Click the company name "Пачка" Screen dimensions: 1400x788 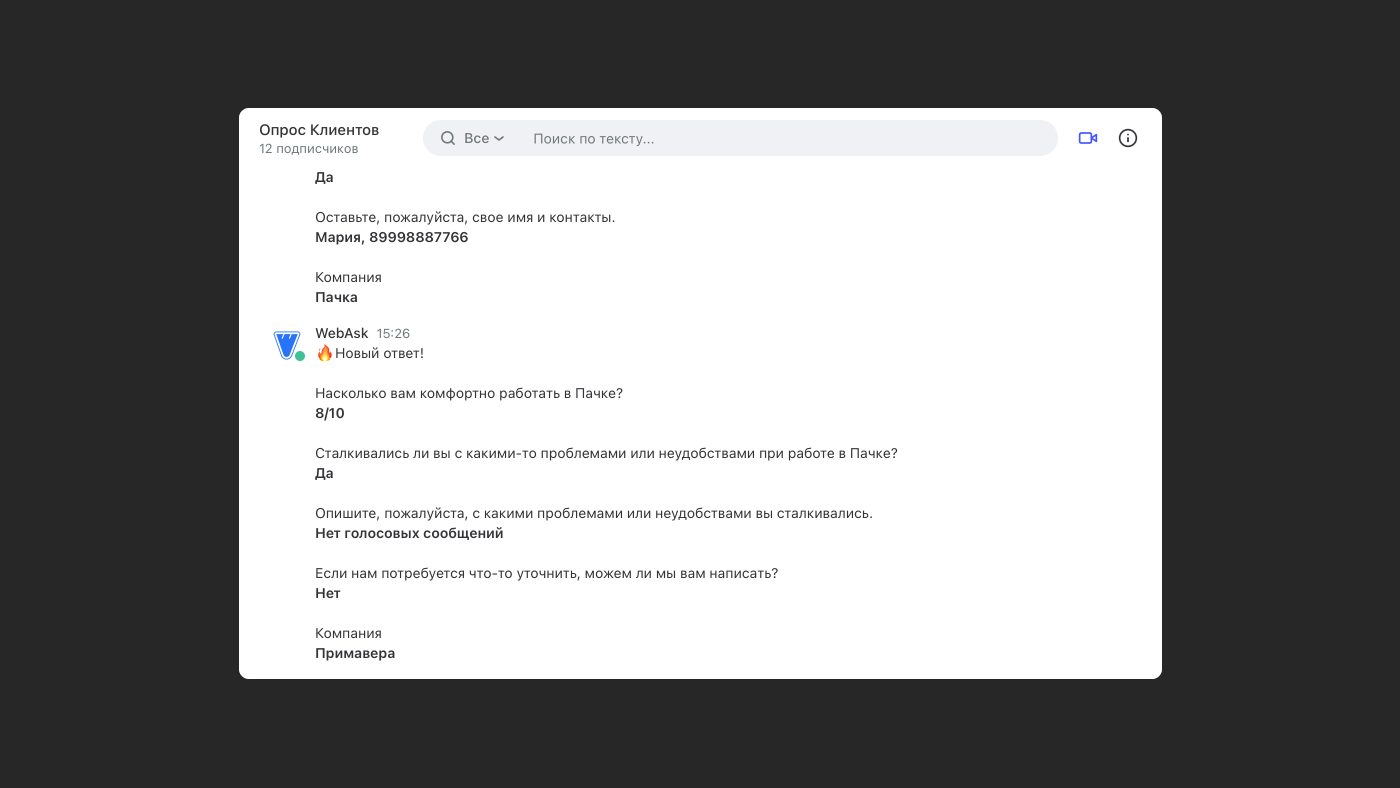[x=336, y=297]
